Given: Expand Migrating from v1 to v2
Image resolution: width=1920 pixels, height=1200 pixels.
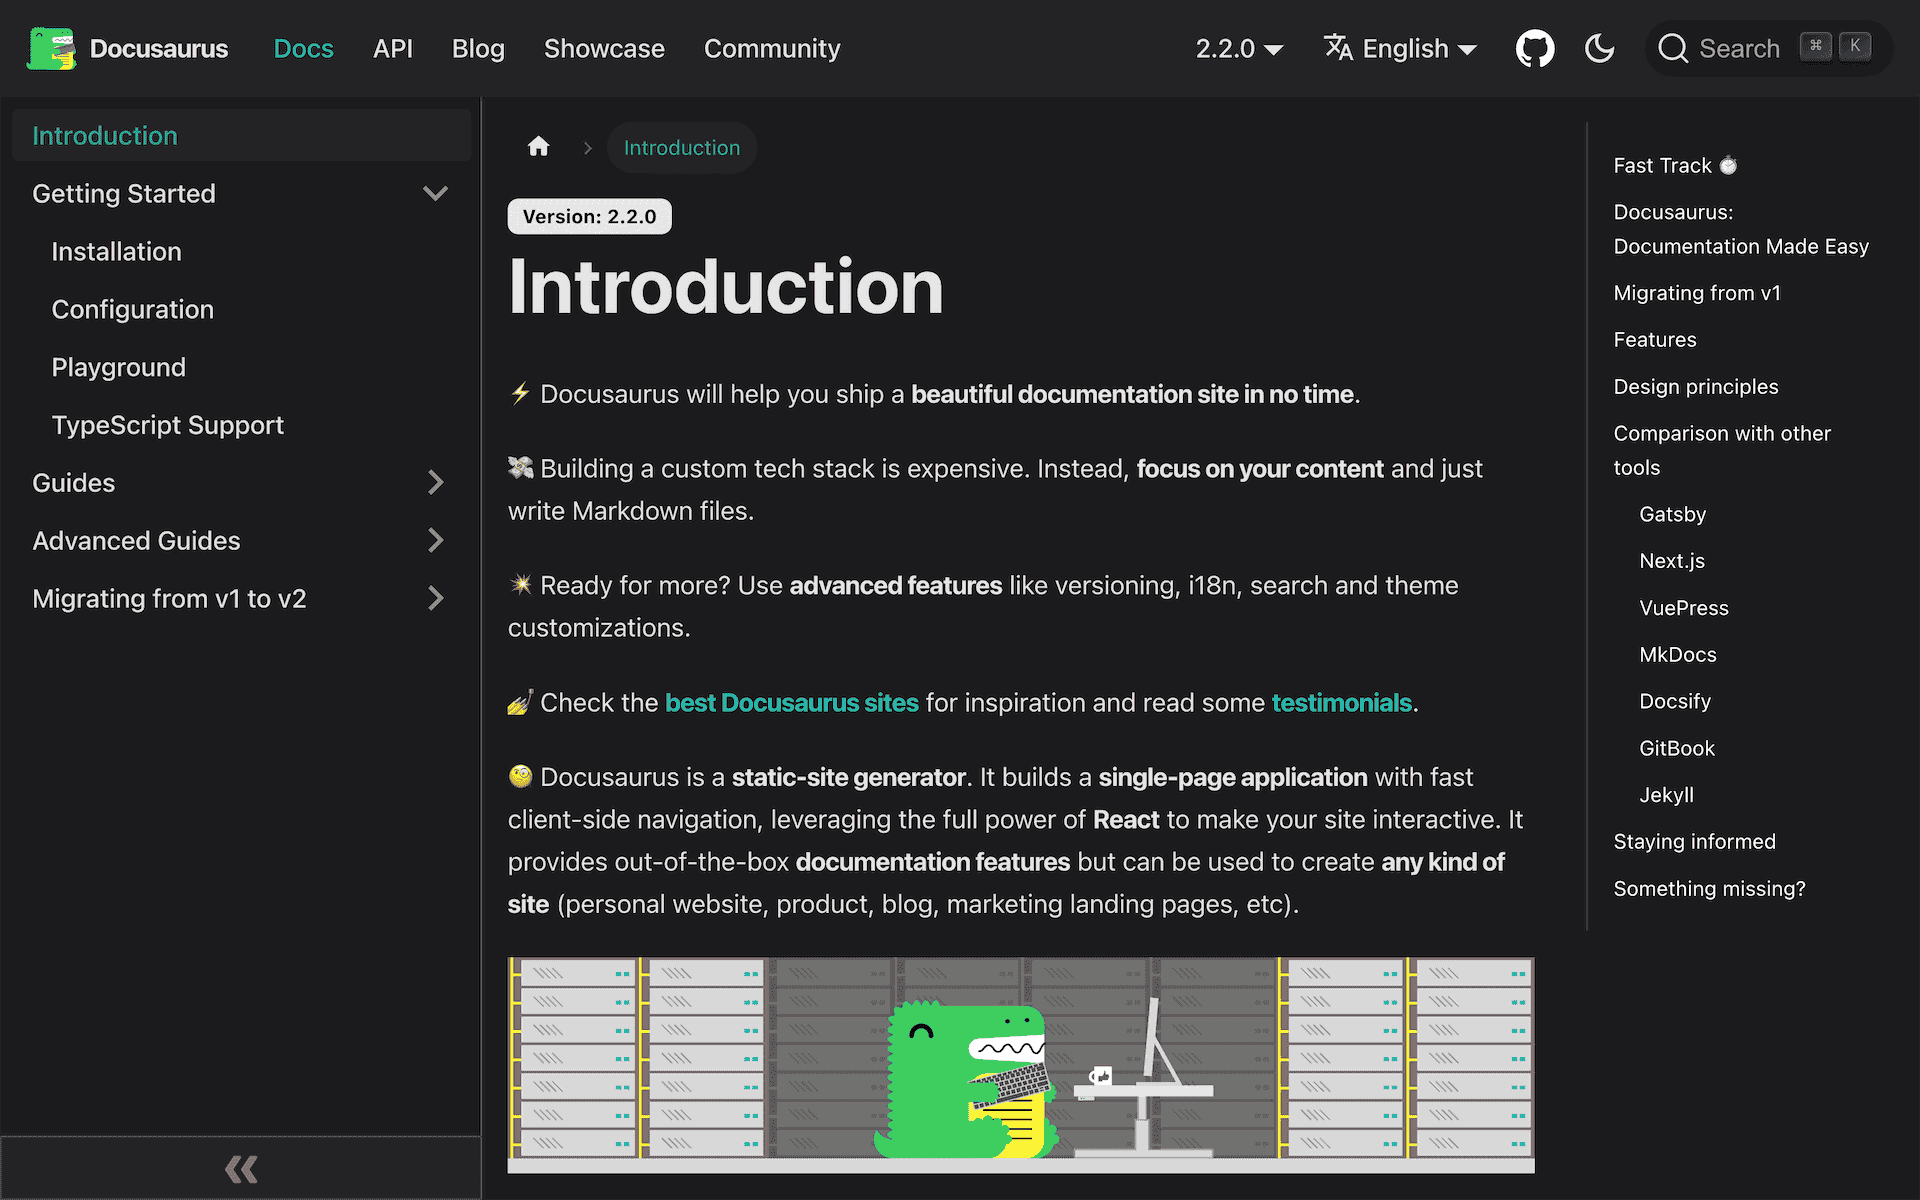Looking at the screenshot, I should 435,598.
